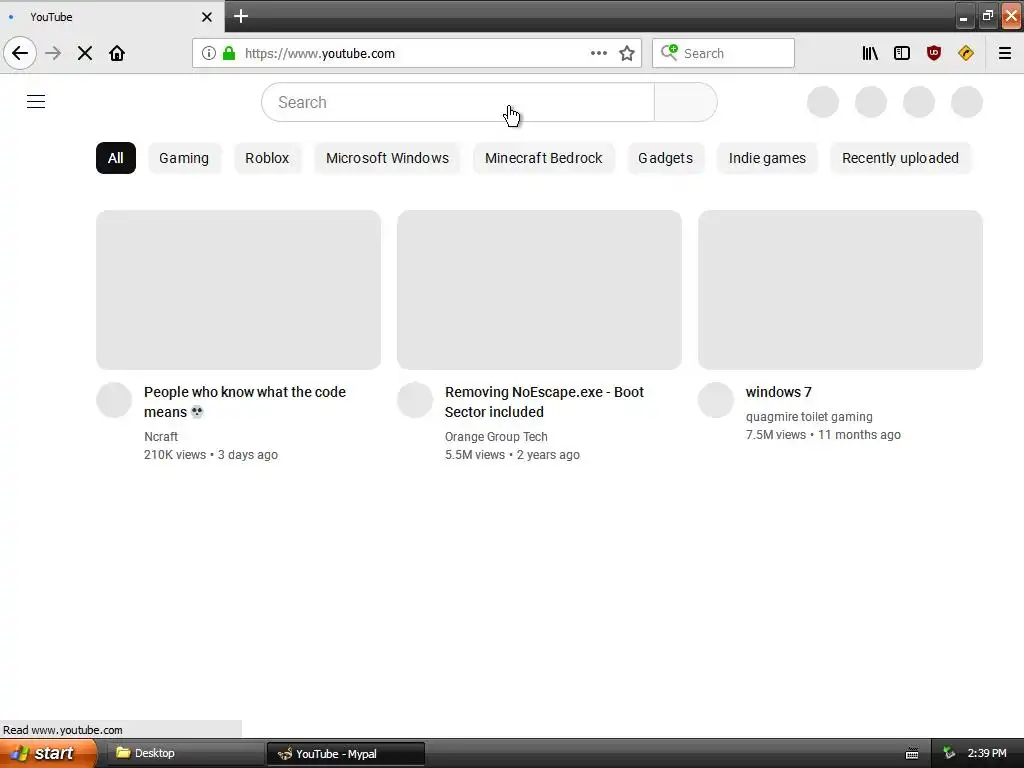Click the 5.5M views • 2 years ago text

coord(512,455)
